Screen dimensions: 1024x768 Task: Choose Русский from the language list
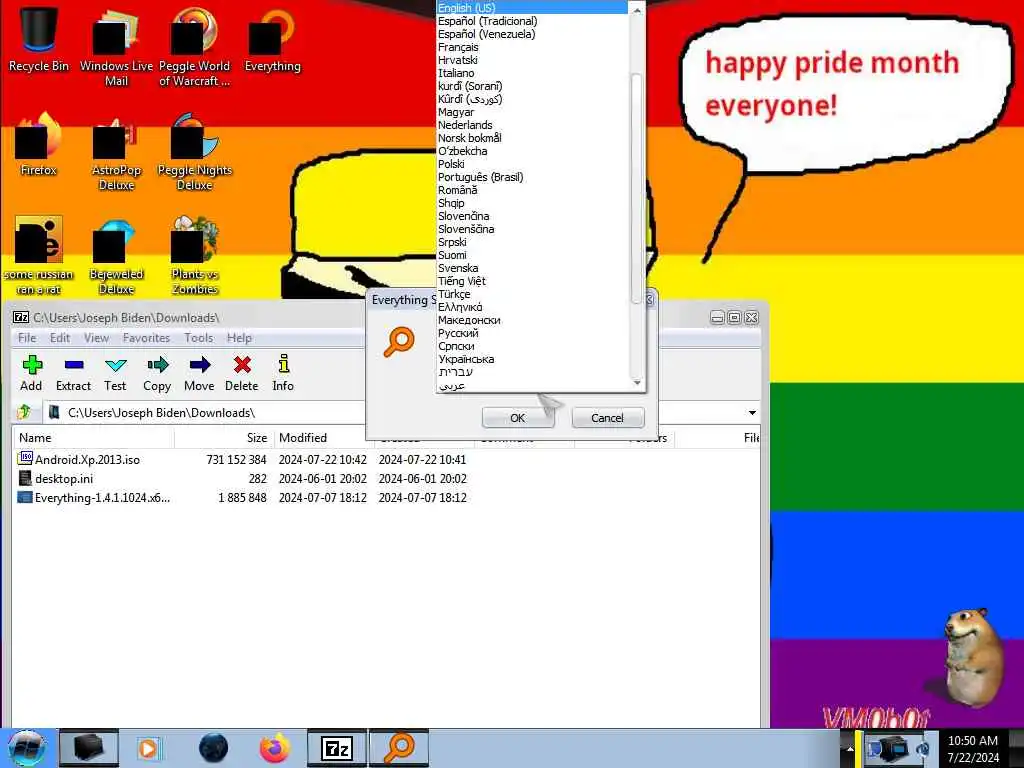point(532,333)
